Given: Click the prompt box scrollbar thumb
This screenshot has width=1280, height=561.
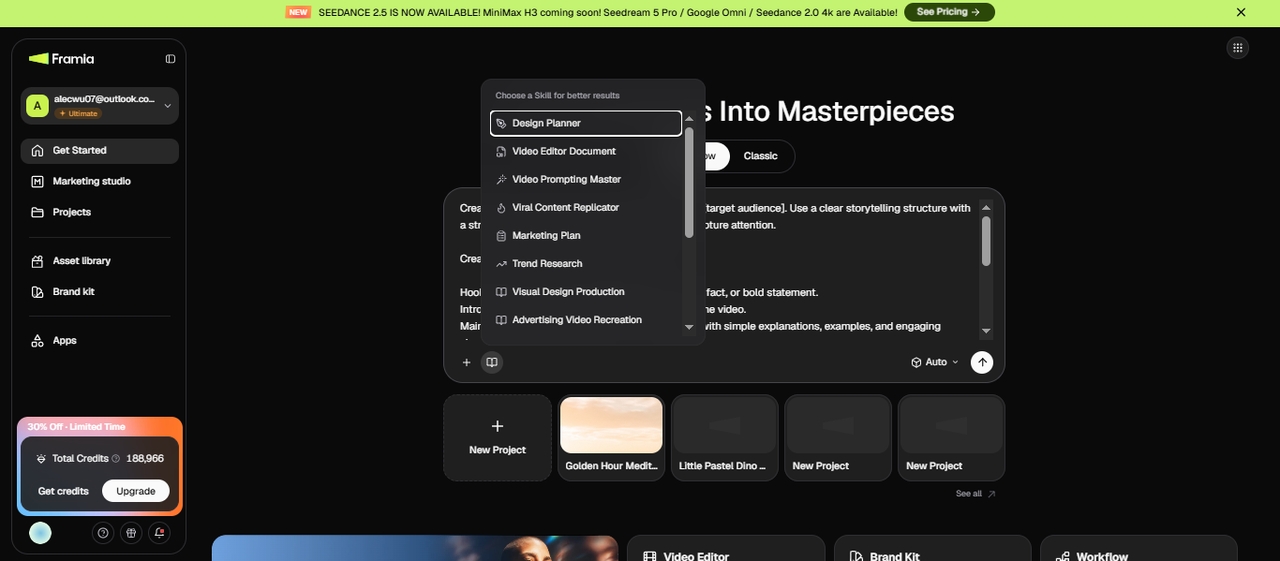Looking at the screenshot, I should 986,241.
